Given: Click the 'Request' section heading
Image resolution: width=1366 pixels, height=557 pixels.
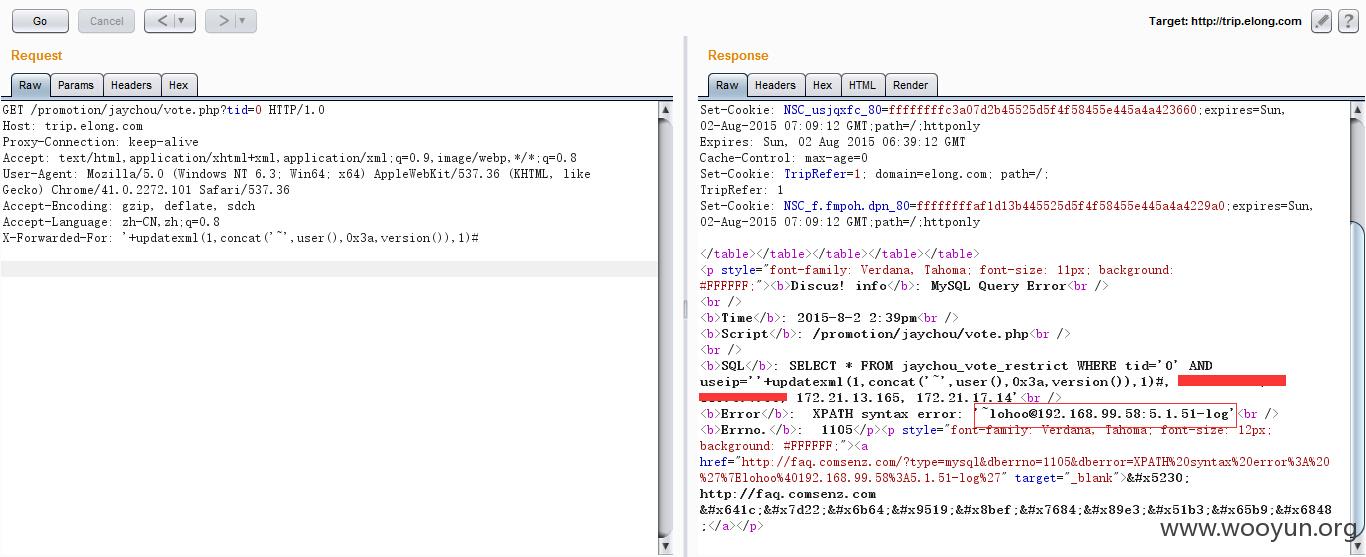Looking at the screenshot, I should (36, 56).
